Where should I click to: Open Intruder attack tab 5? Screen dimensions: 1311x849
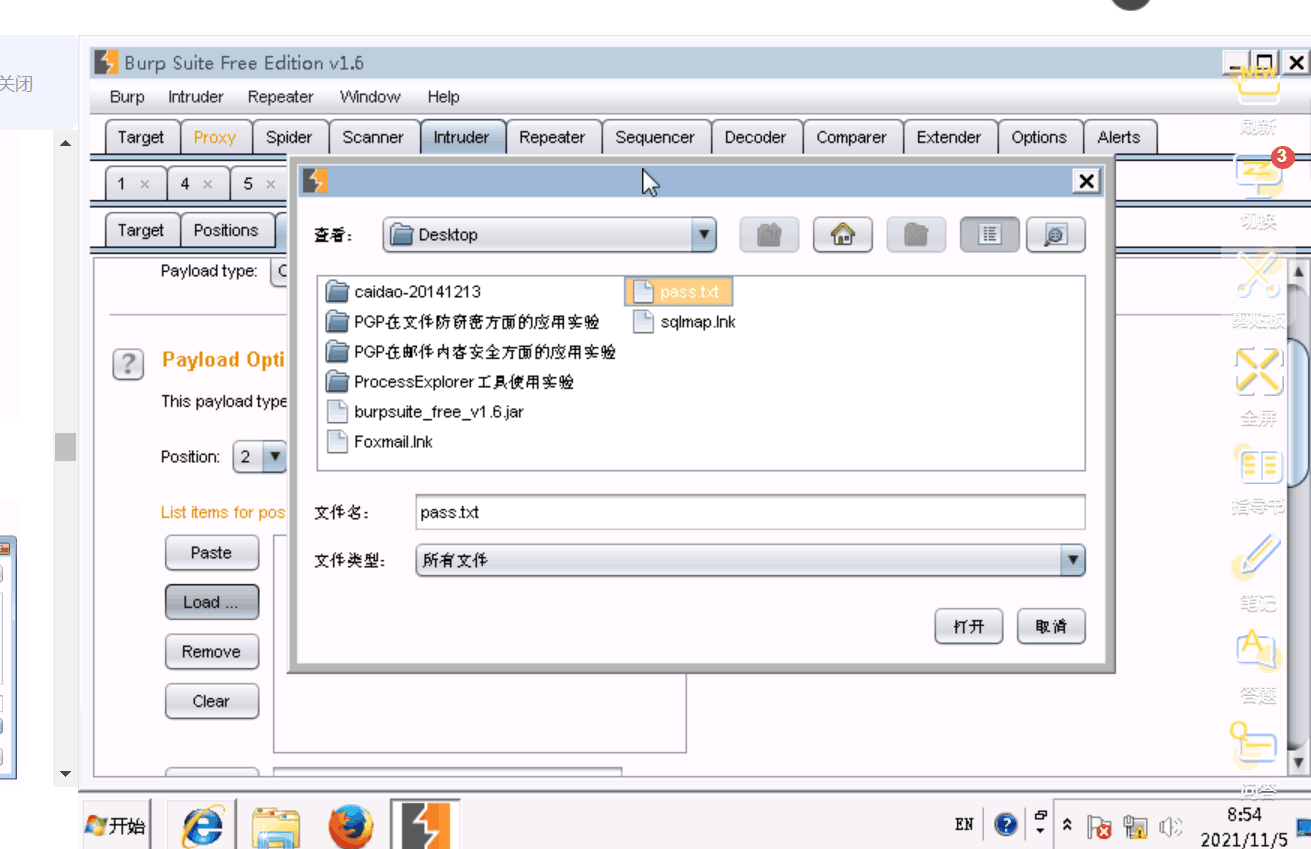pos(248,184)
